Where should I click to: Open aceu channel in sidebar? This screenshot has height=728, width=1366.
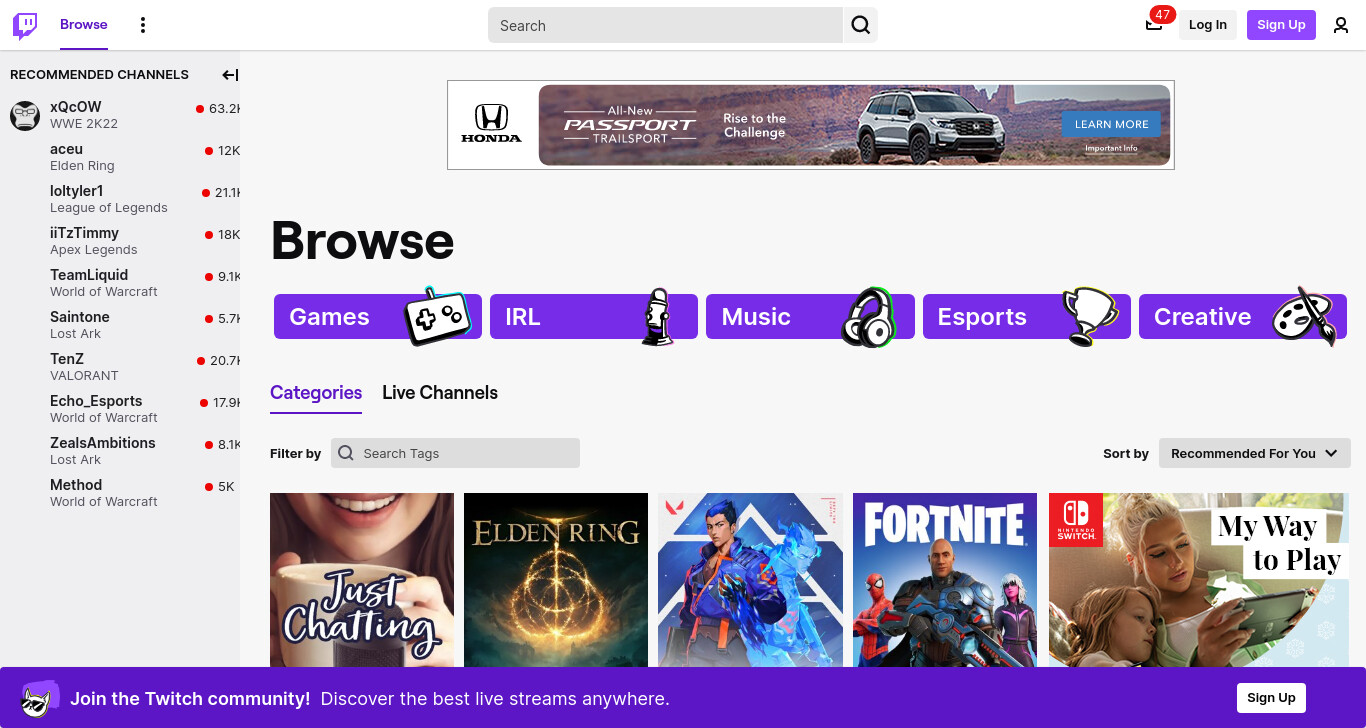(x=120, y=157)
